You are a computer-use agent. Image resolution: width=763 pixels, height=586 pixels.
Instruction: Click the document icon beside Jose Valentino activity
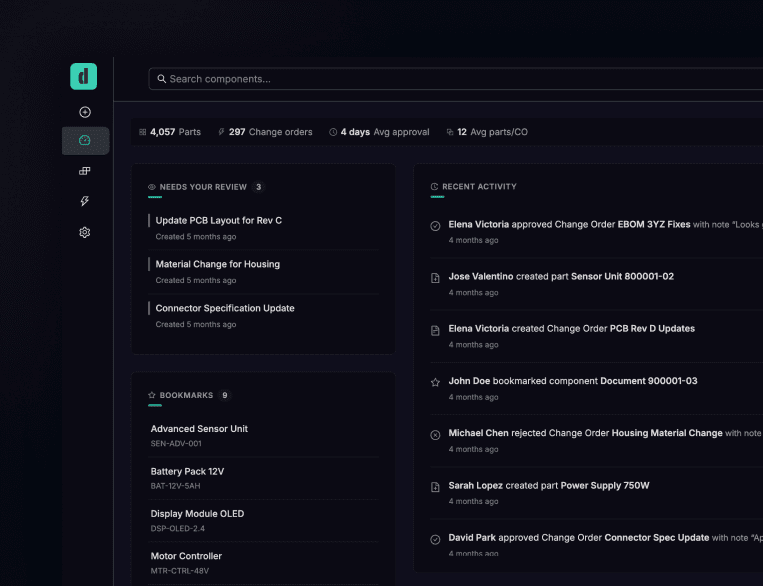coord(435,278)
